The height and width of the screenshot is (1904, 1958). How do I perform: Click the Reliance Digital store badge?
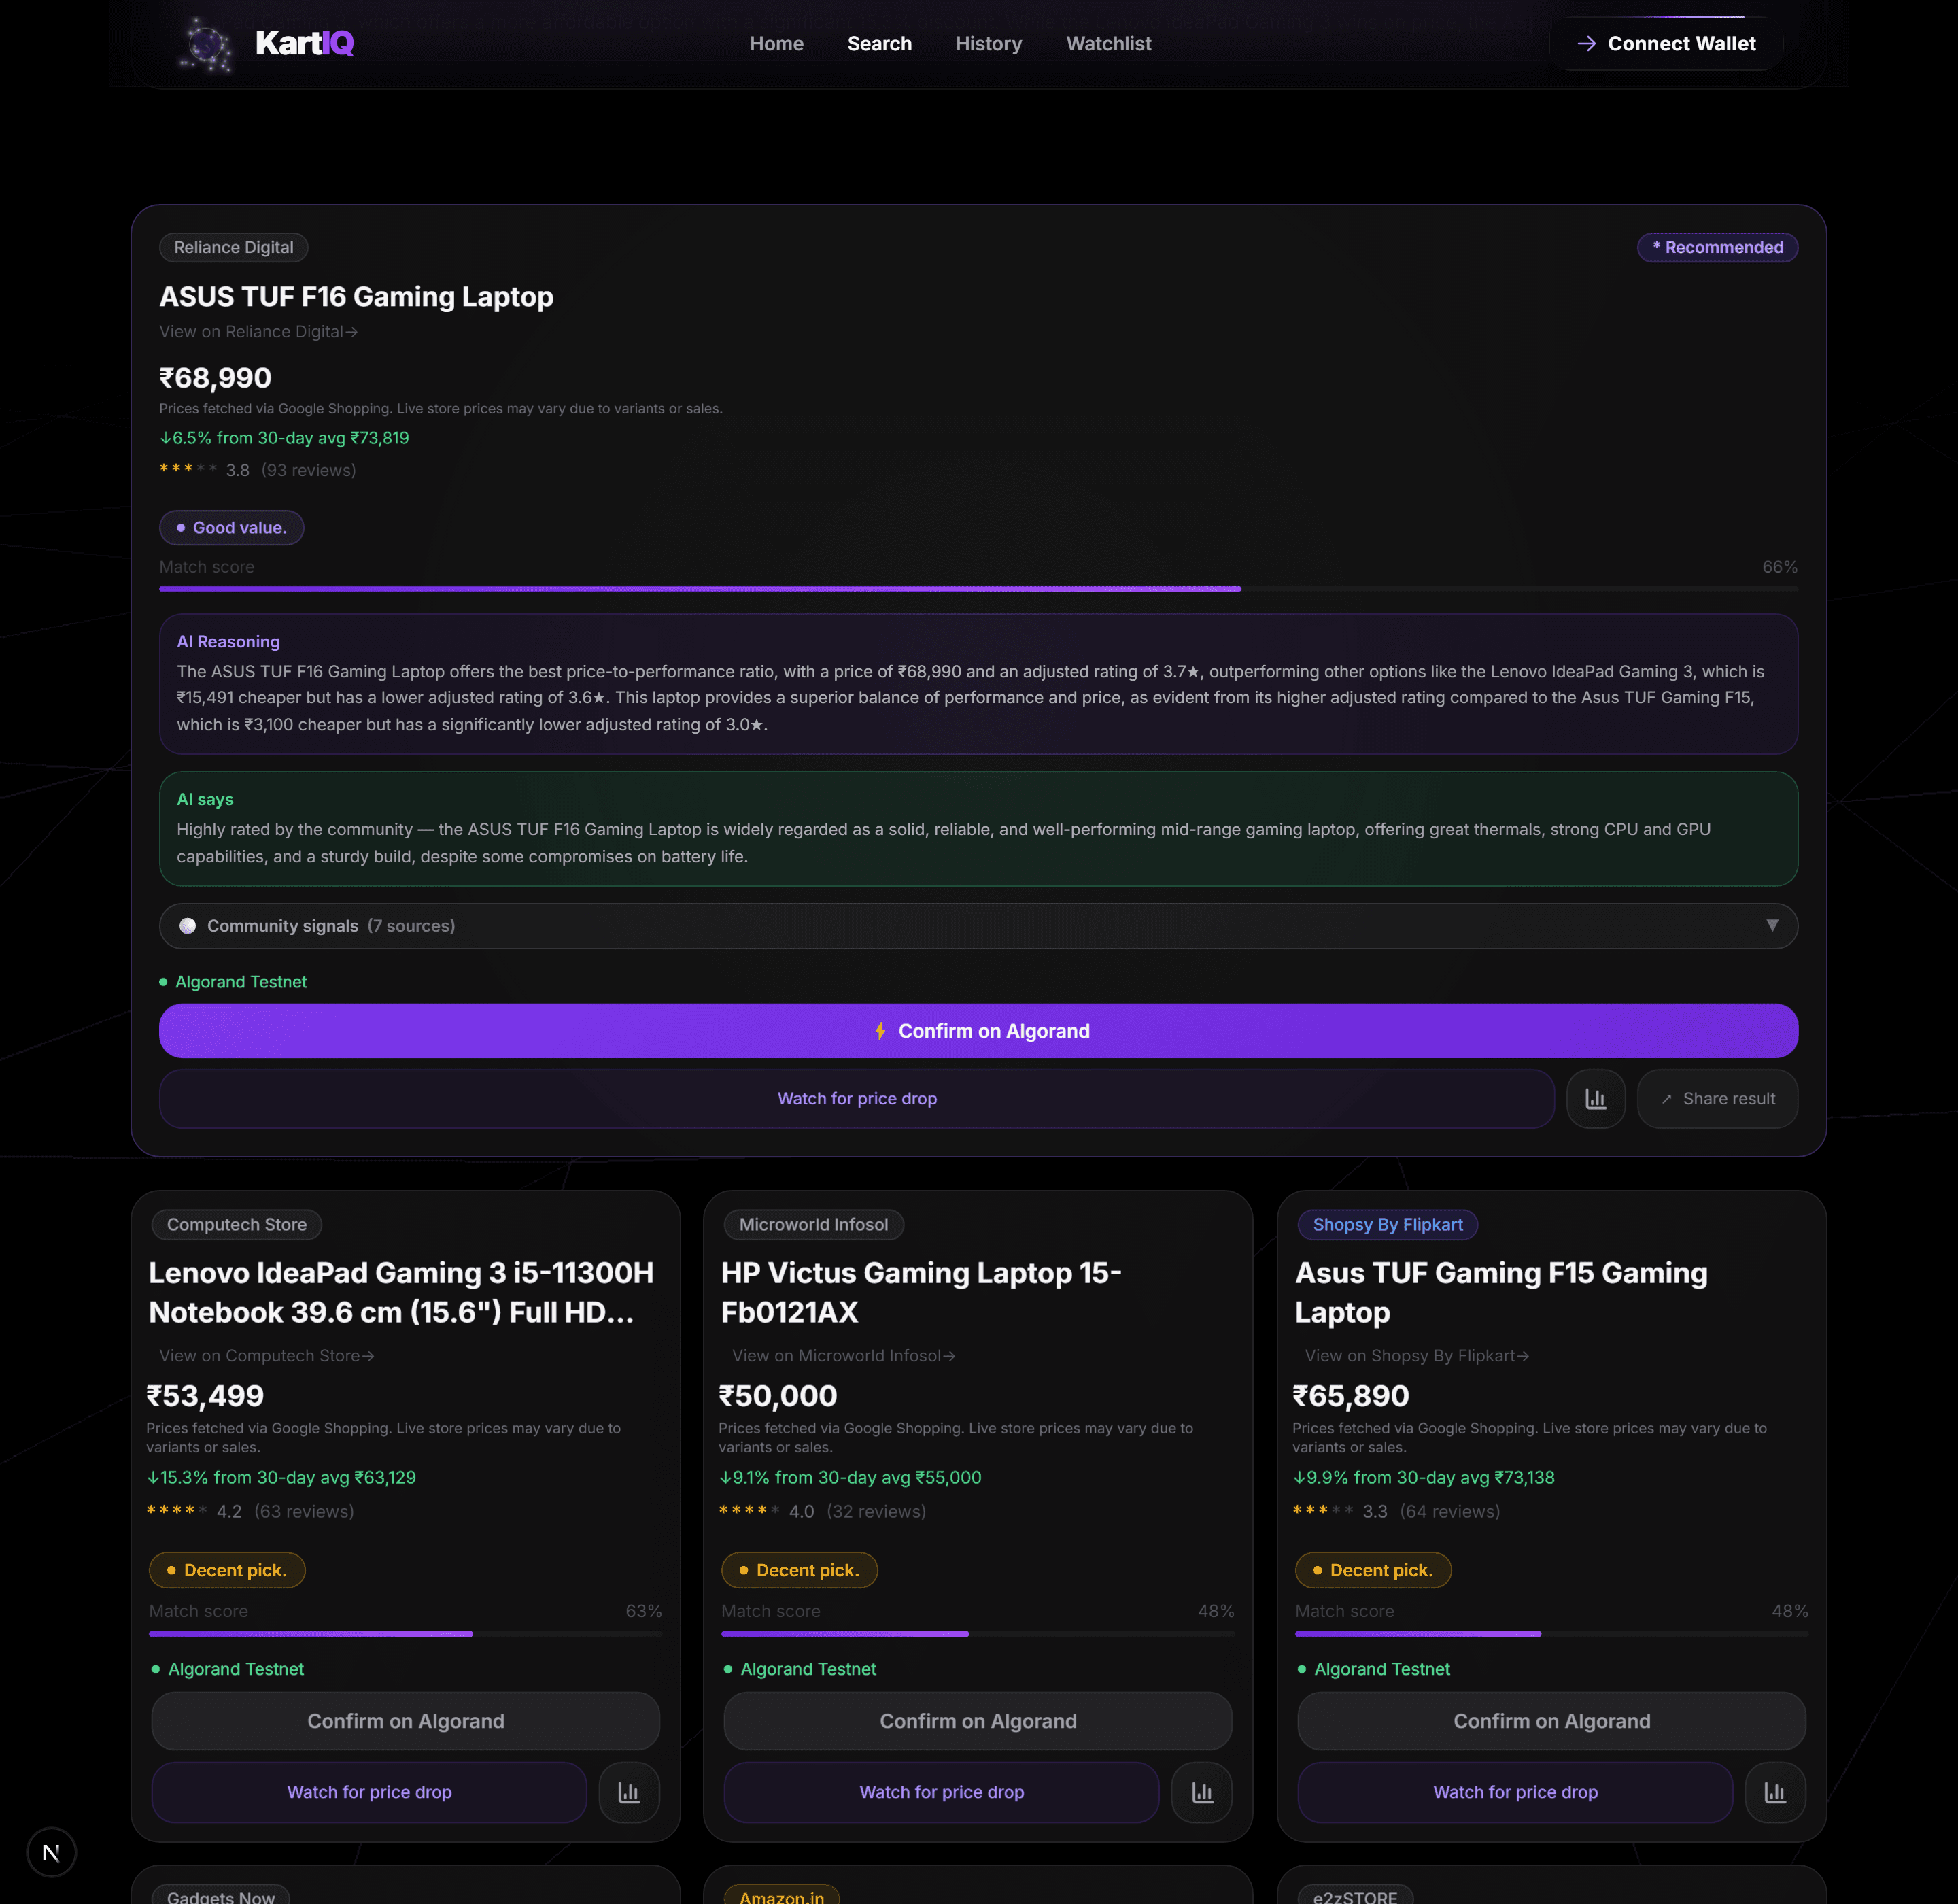(233, 247)
